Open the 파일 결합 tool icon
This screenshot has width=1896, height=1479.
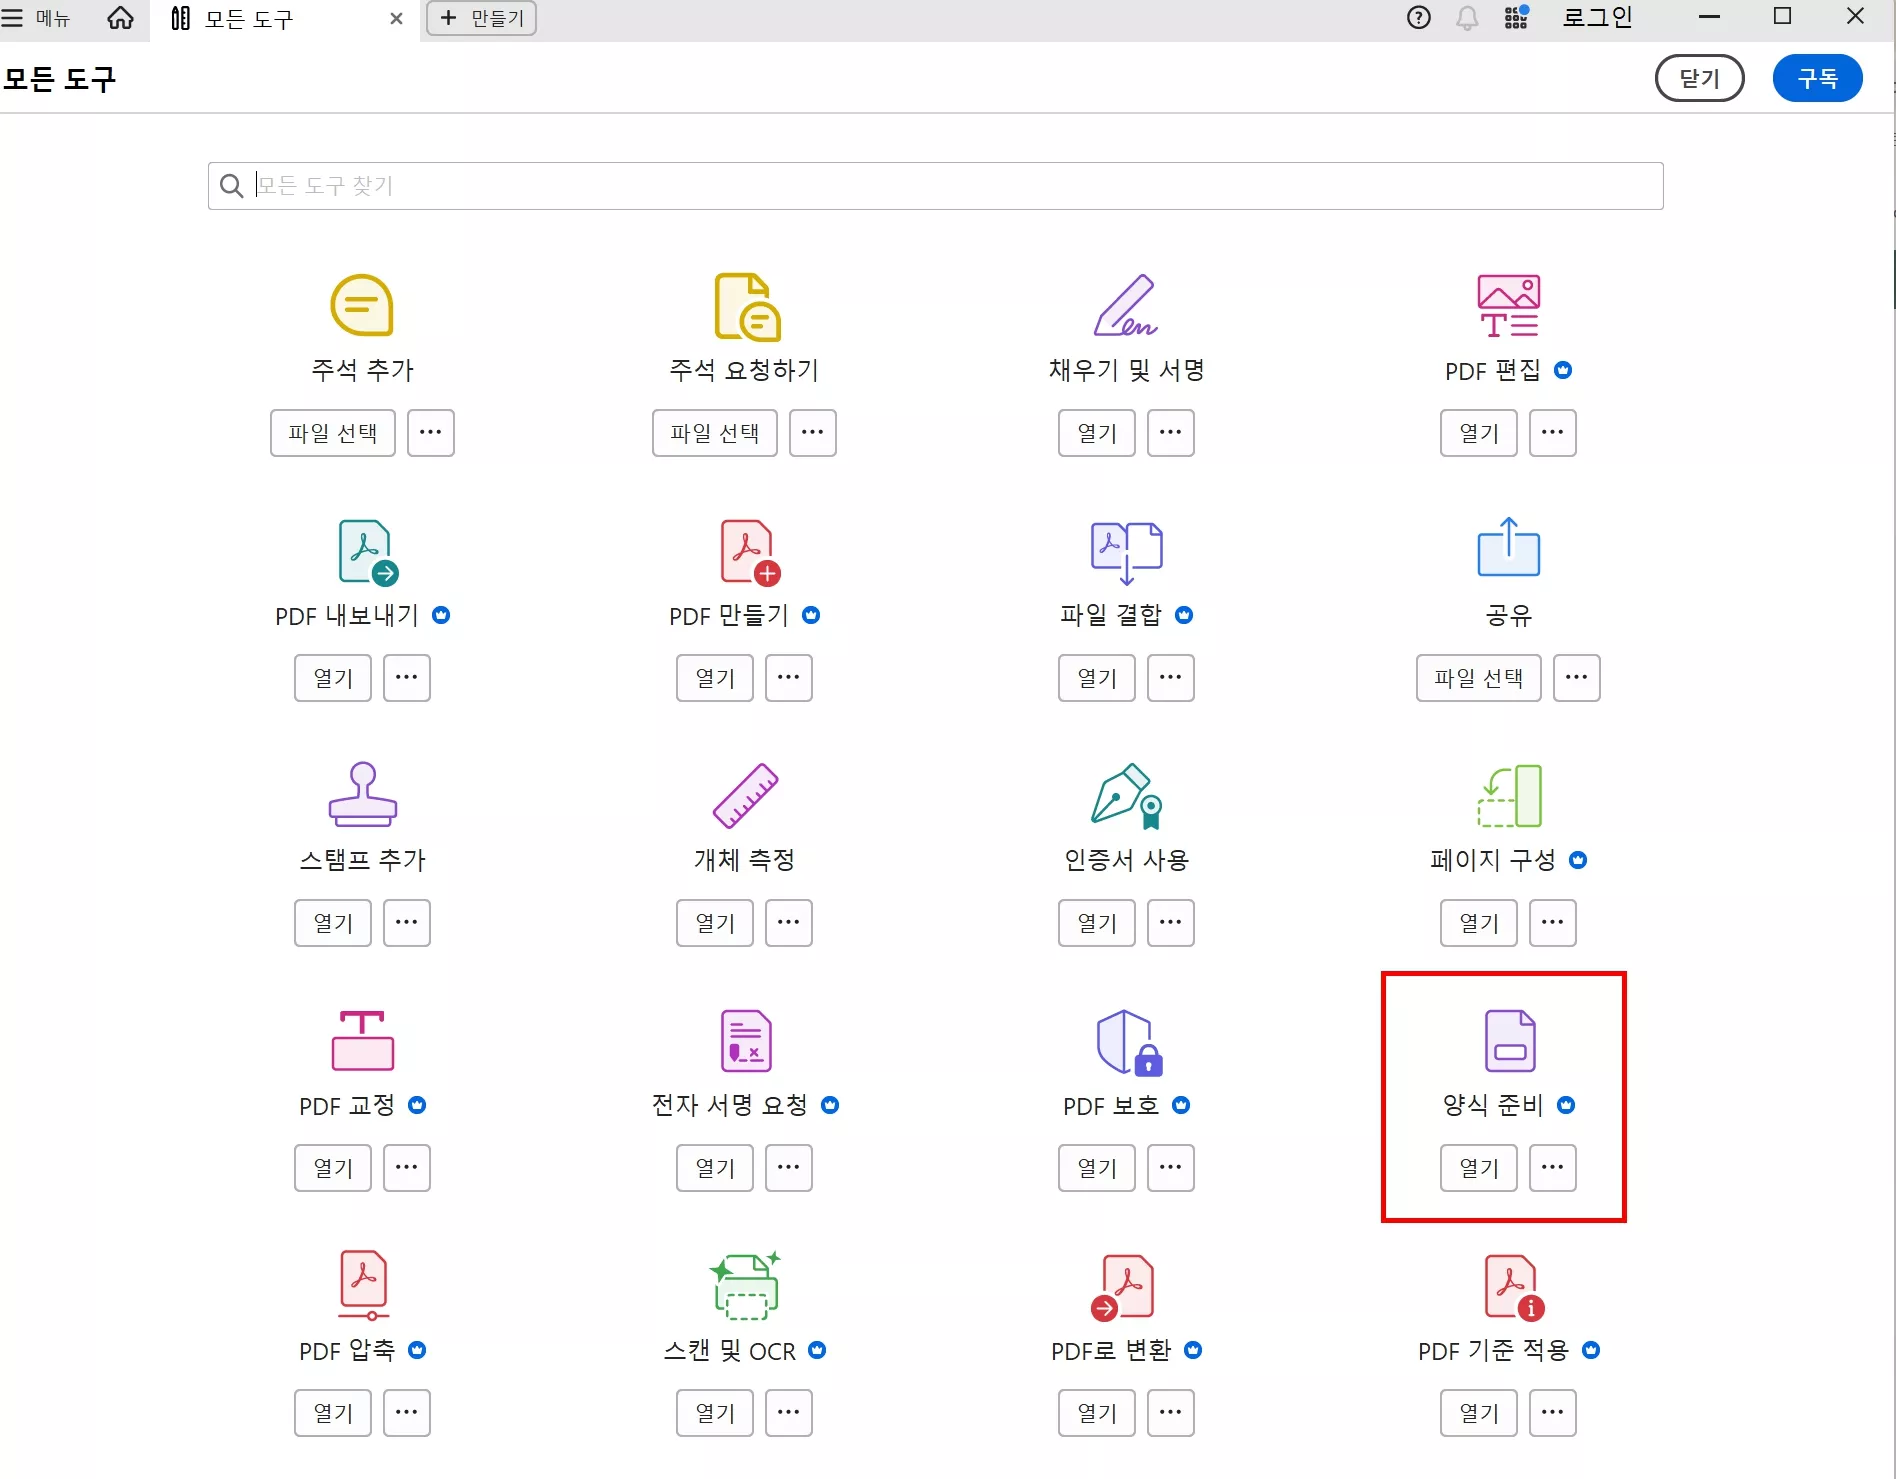(1126, 551)
